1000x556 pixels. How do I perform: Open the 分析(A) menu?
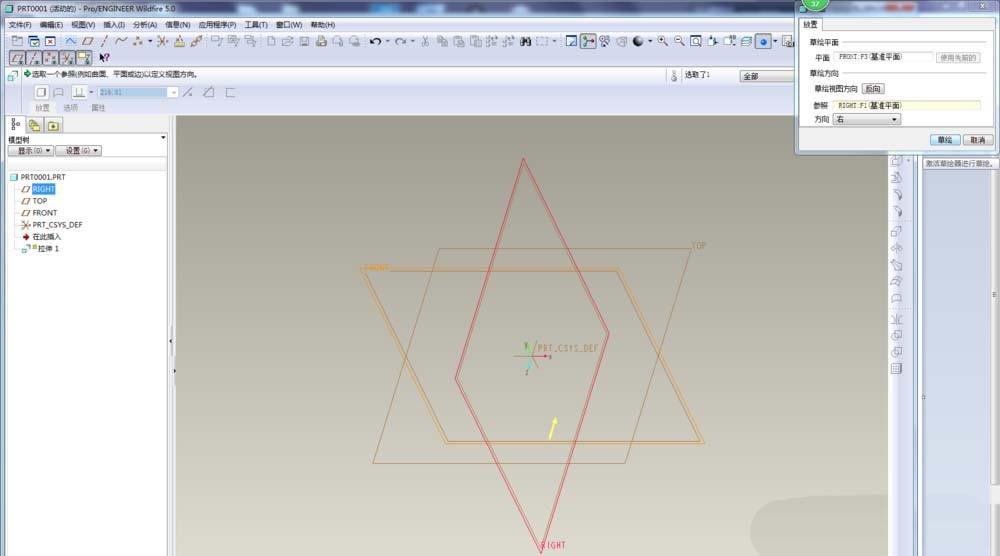(x=145, y=24)
